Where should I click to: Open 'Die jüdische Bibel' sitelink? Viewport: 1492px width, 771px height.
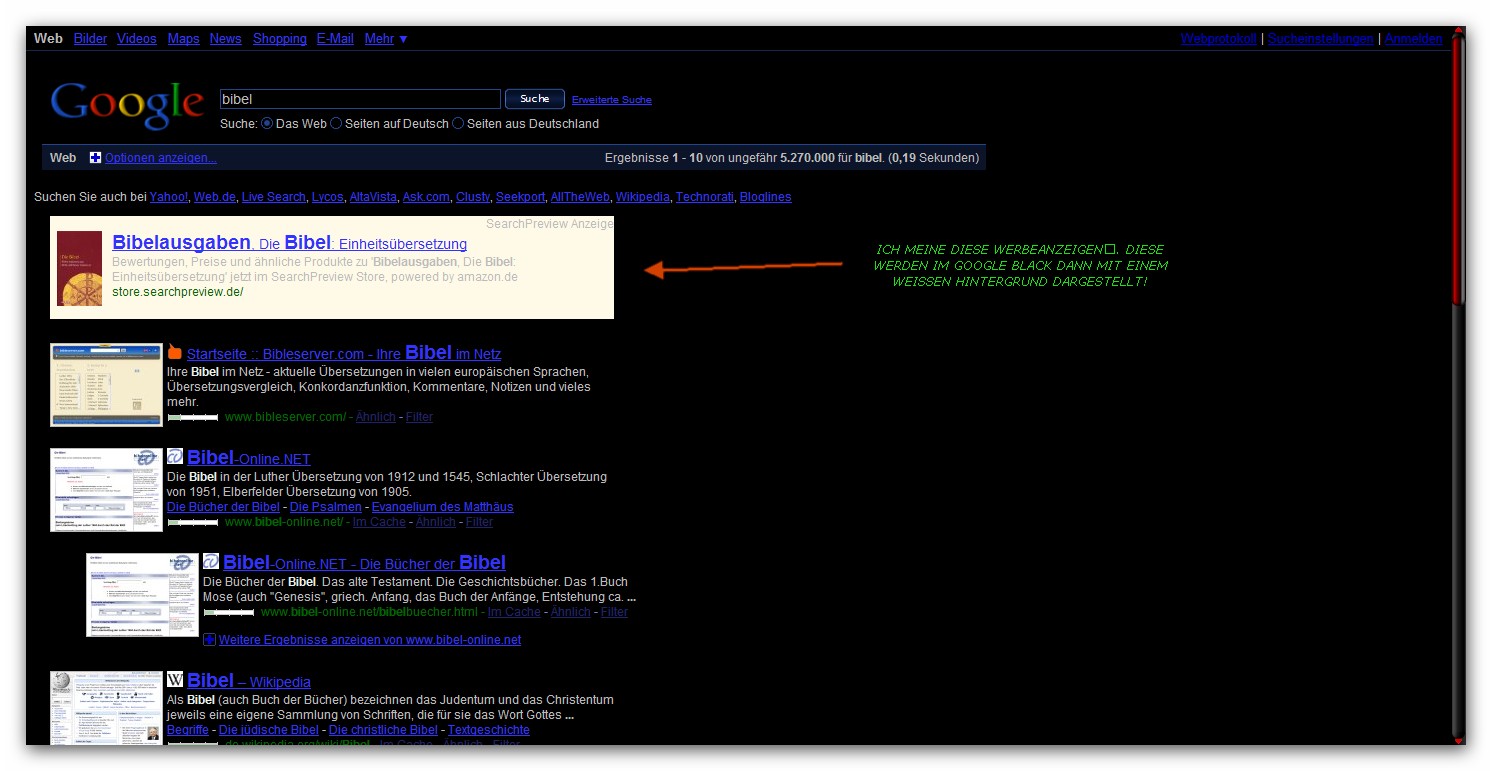(268, 730)
